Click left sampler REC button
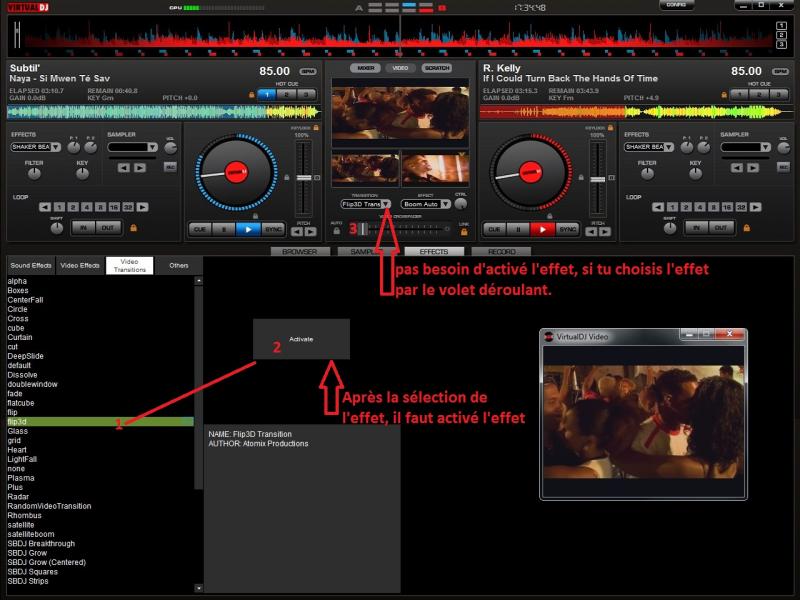This screenshot has height=600, width=800. (x=170, y=167)
